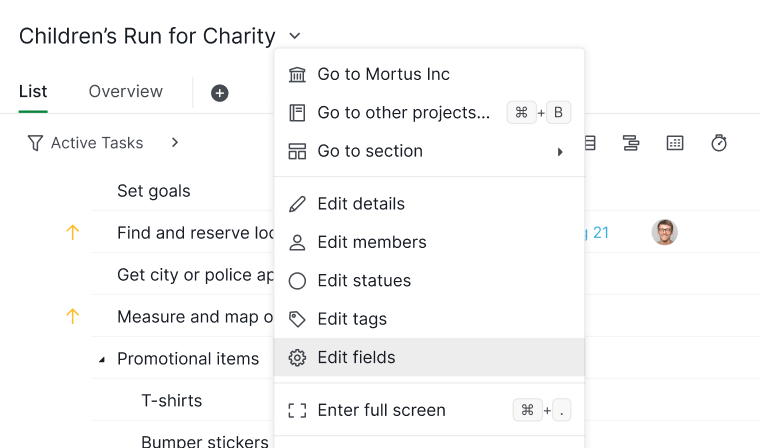
Task: Open the Gantt chart view icon
Action: [x=631, y=143]
